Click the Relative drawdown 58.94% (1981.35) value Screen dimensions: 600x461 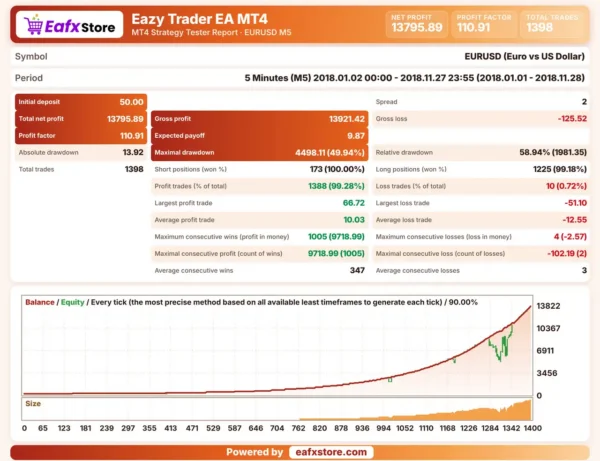553,152
